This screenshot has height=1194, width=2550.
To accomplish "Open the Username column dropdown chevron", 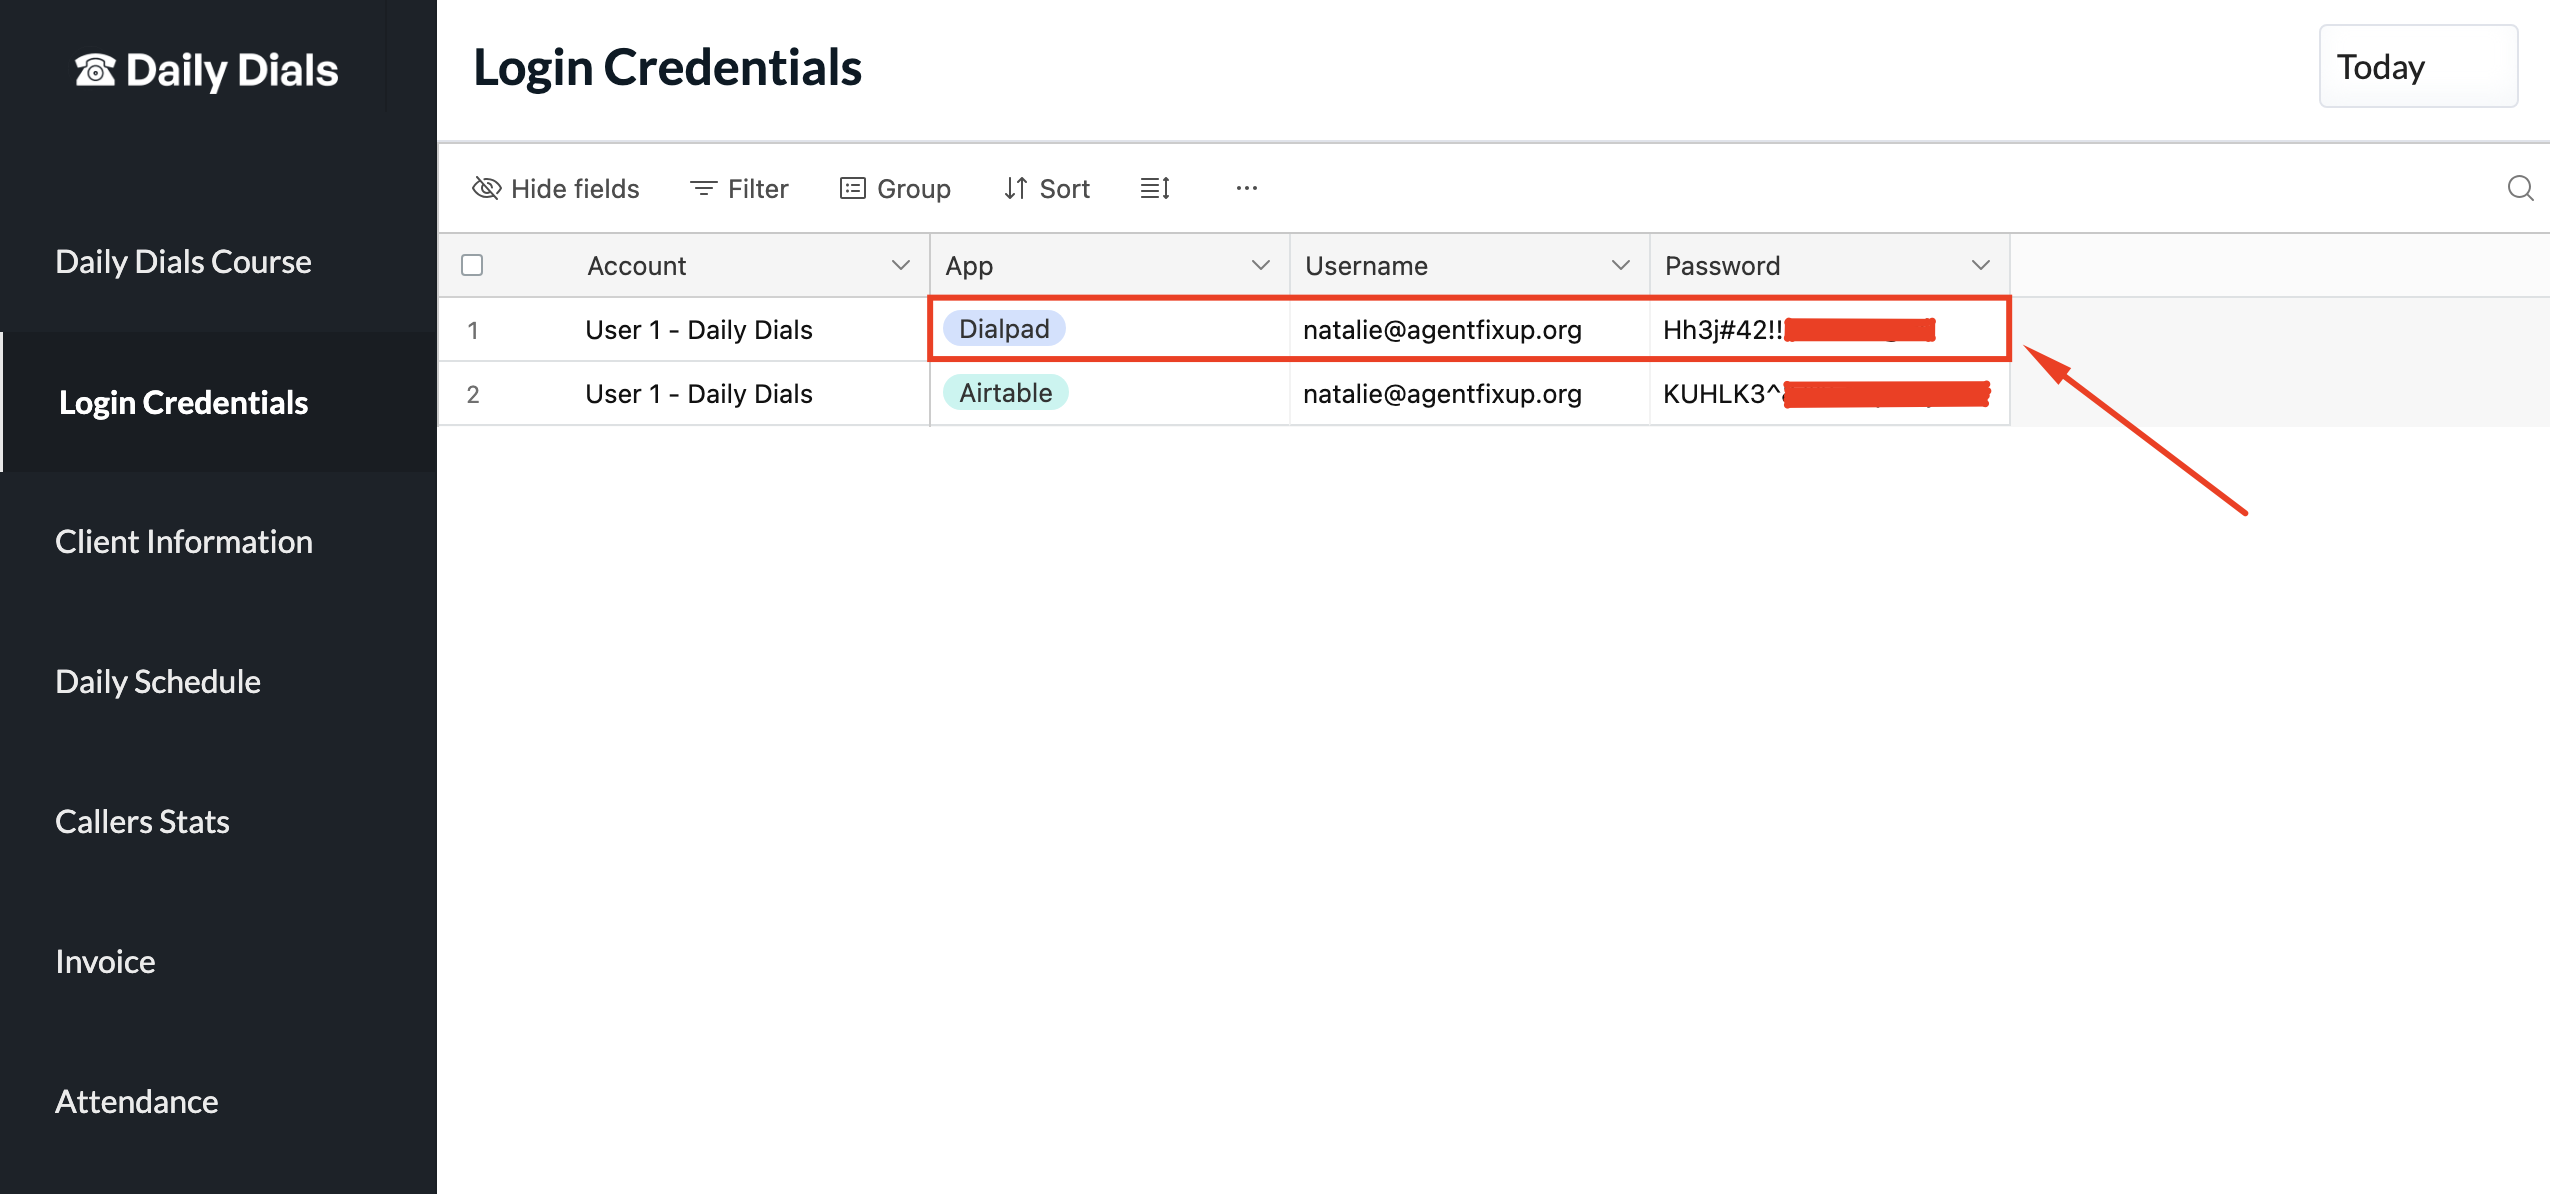I will pyautogui.click(x=1620, y=265).
